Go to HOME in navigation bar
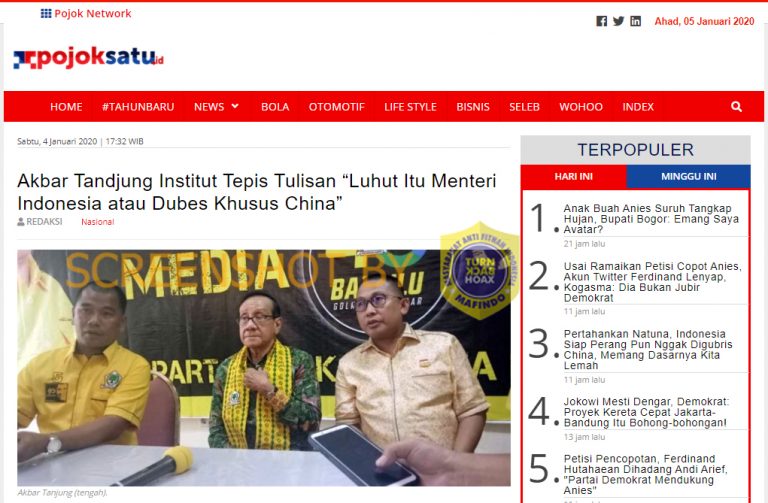The width and height of the screenshot is (768, 503). point(66,107)
